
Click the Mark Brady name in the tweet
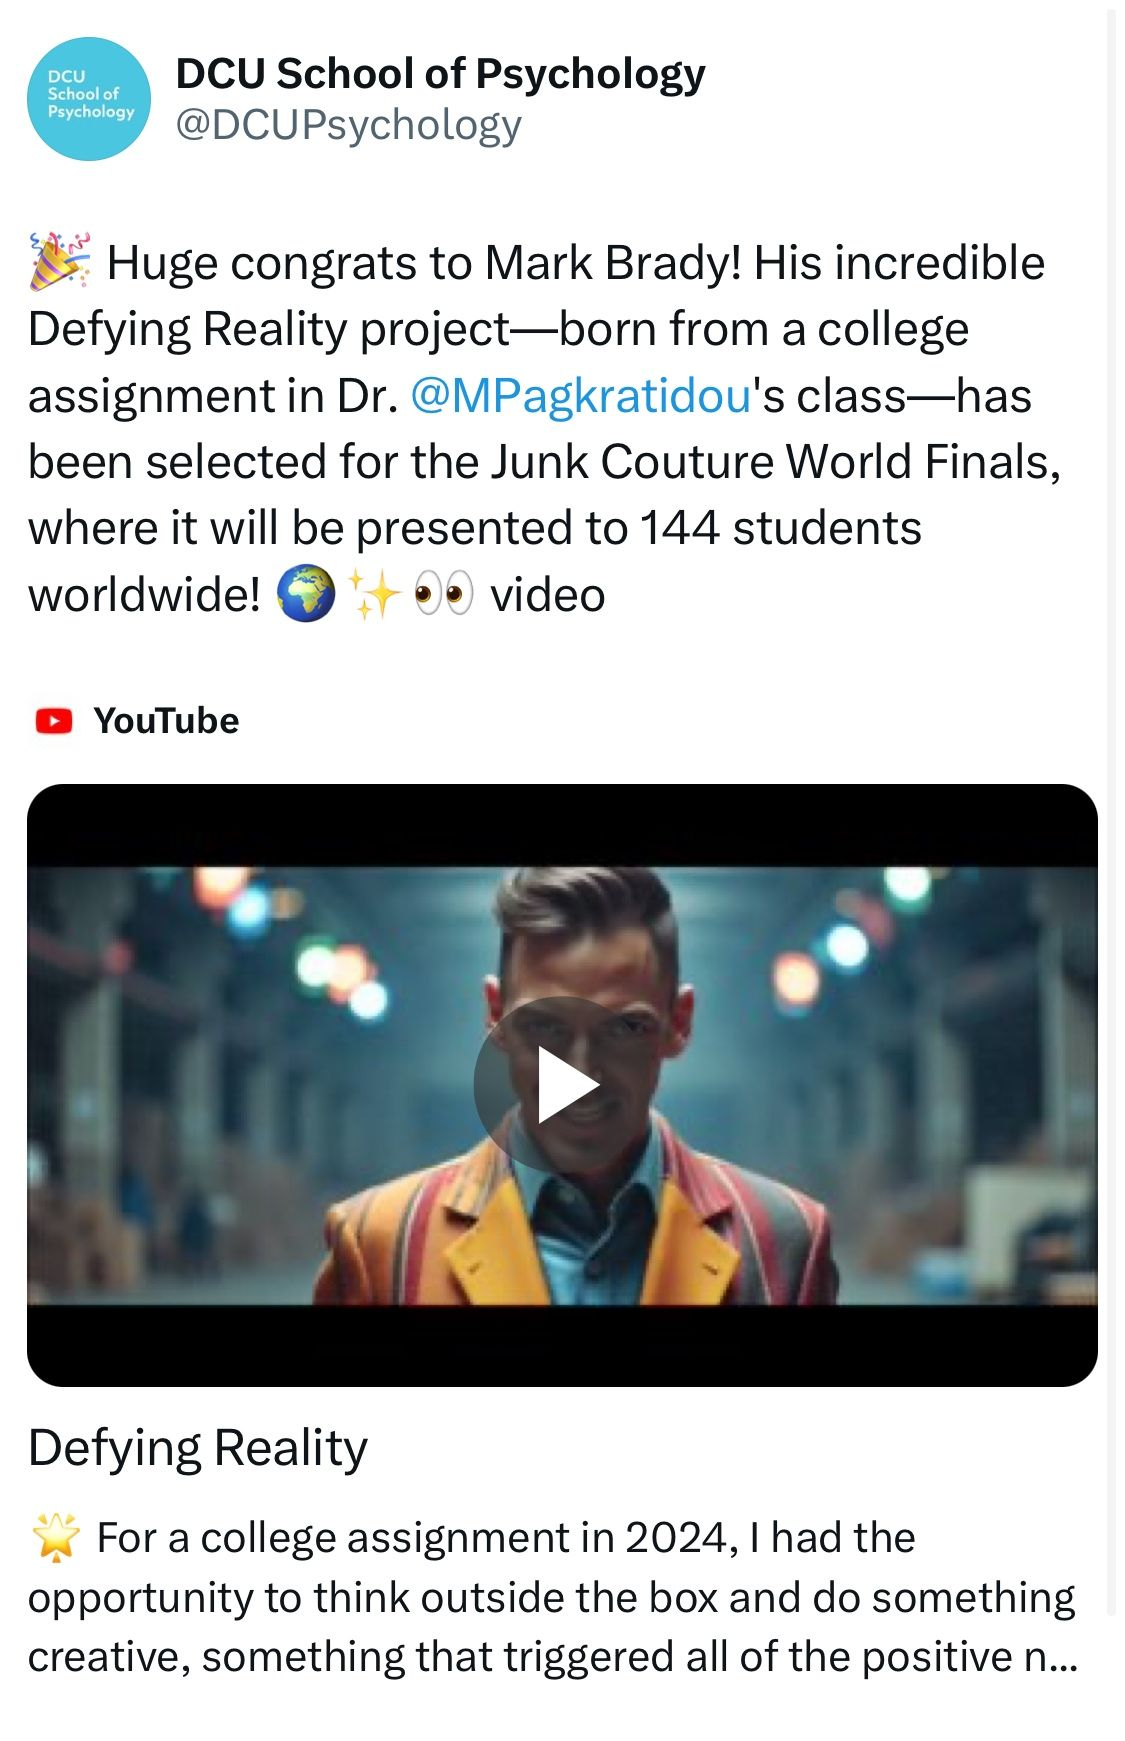(x=612, y=264)
